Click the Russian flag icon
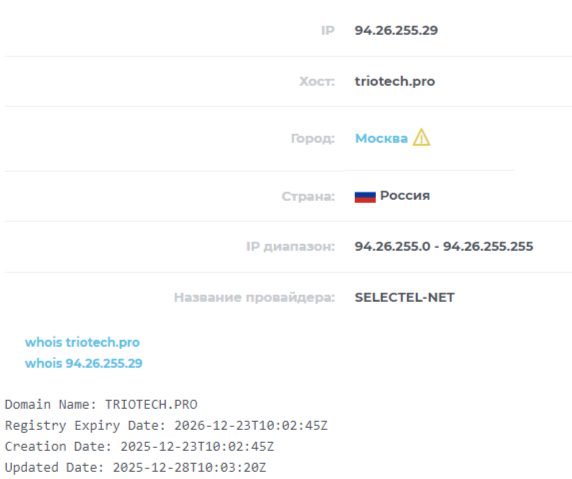572x479 pixels. pos(365,197)
